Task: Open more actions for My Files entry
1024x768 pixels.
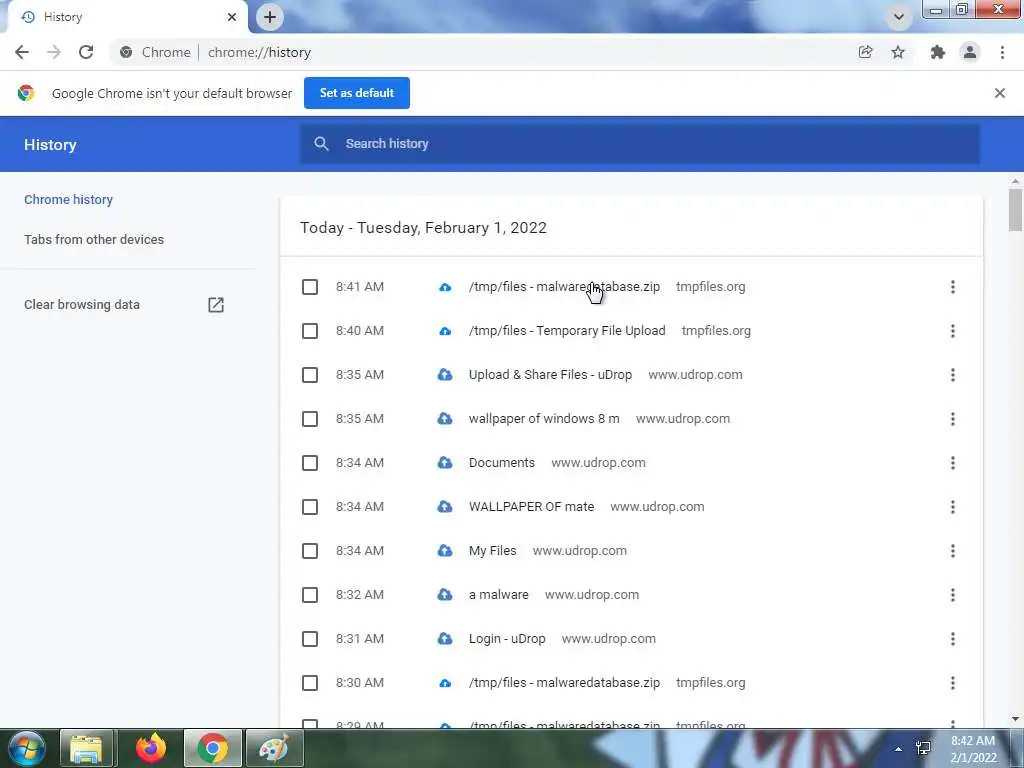Action: pos(953,551)
